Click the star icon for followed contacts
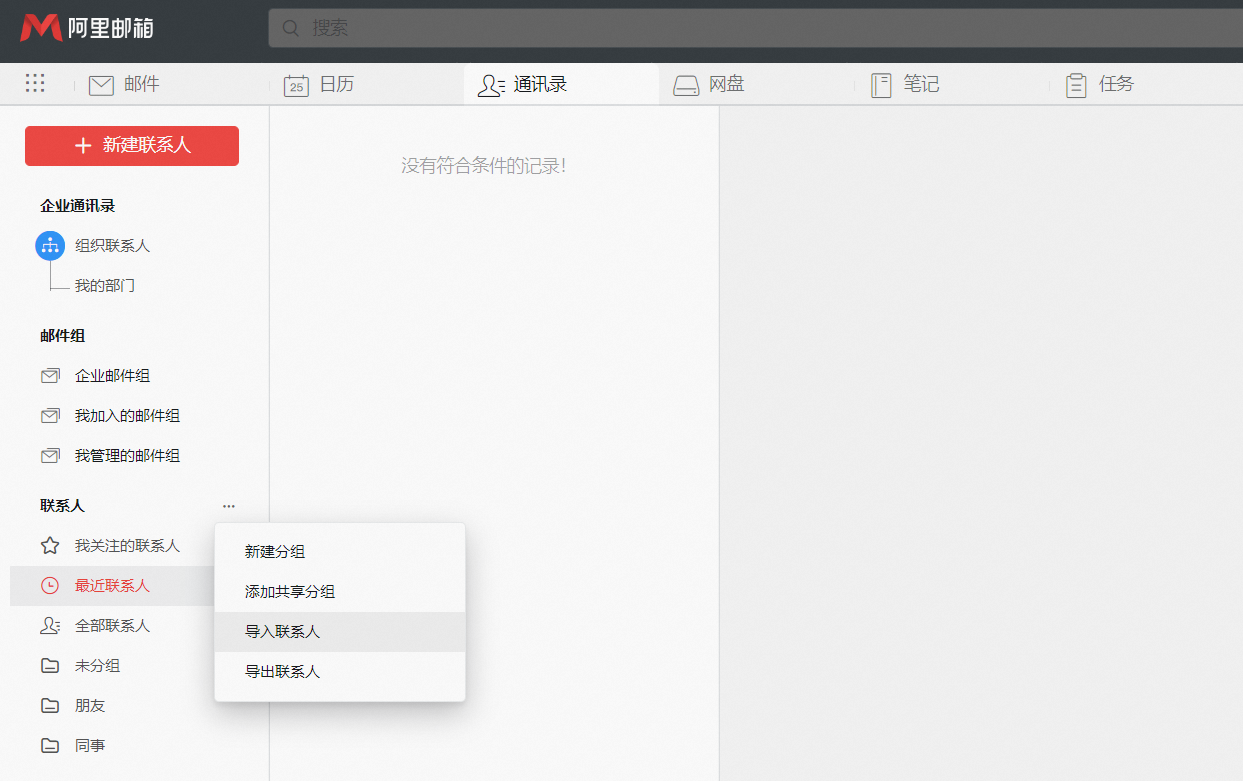Screen dimensions: 1243x781 [50, 546]
